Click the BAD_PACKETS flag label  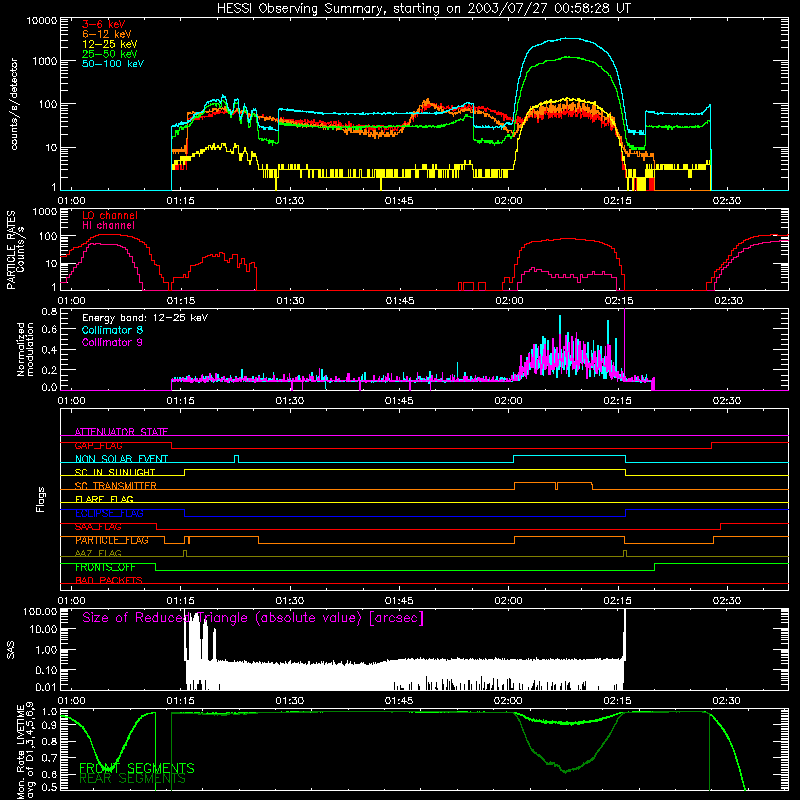pyautogui.click(x=109, y=581)
